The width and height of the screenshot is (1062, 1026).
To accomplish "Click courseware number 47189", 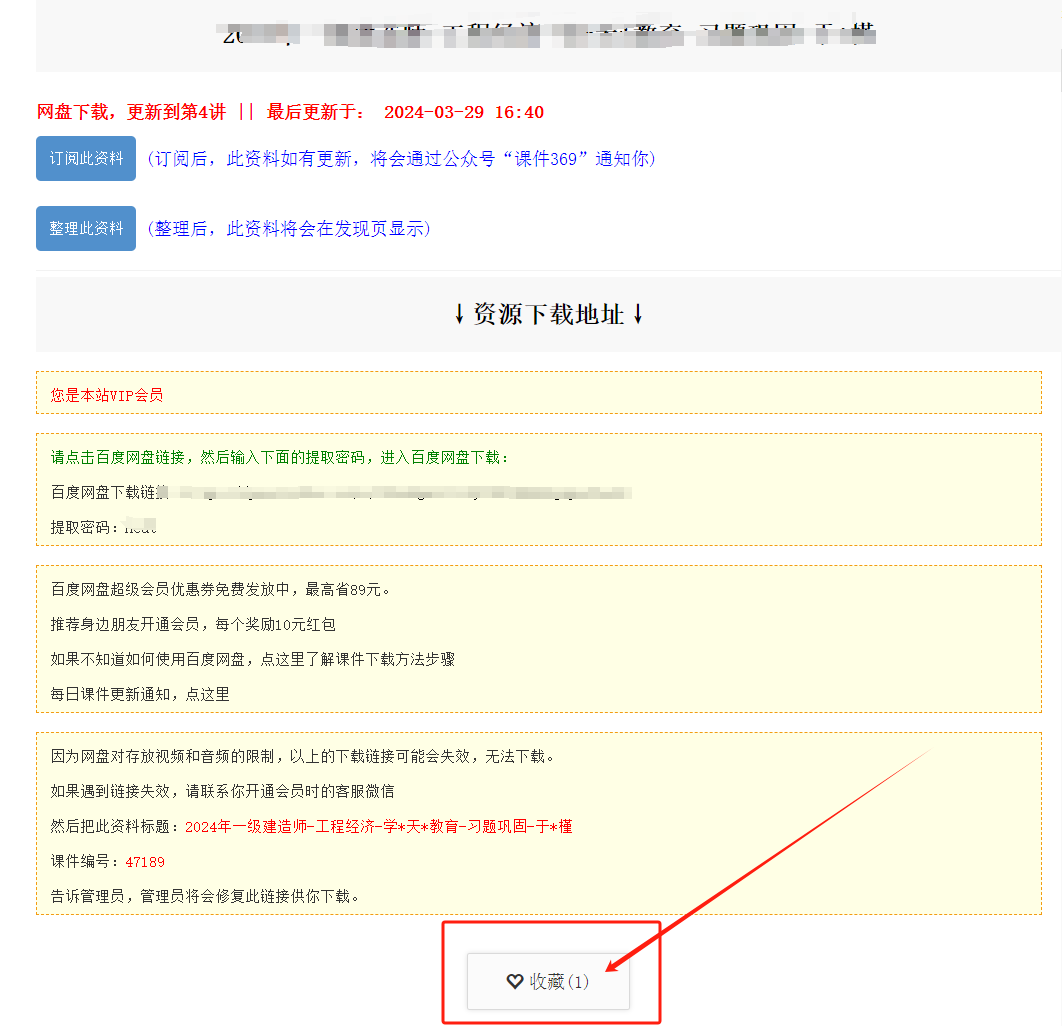I will (x=144, y=861).
